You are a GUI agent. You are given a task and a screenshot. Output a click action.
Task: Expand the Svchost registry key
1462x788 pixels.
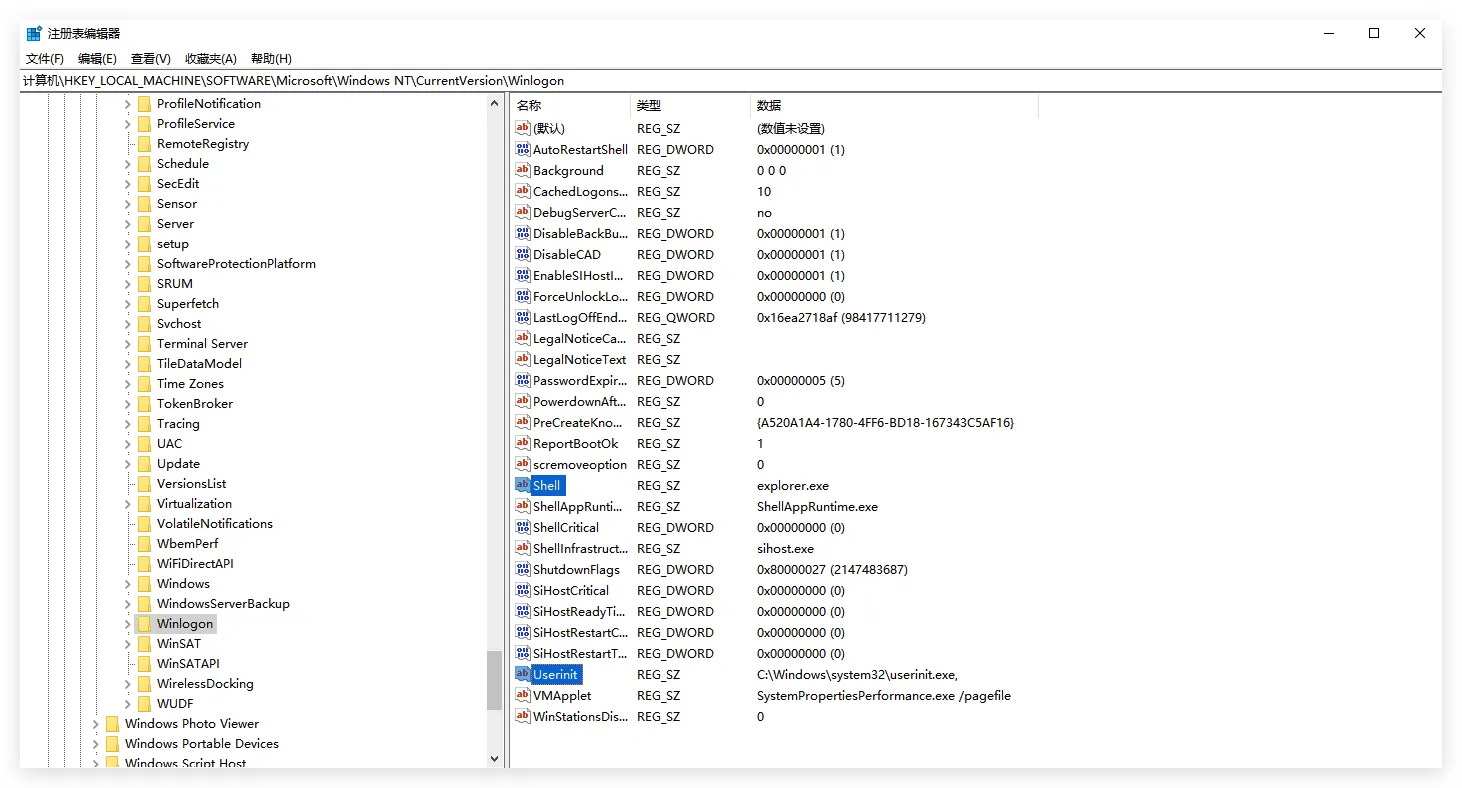[x=128, y=324]
